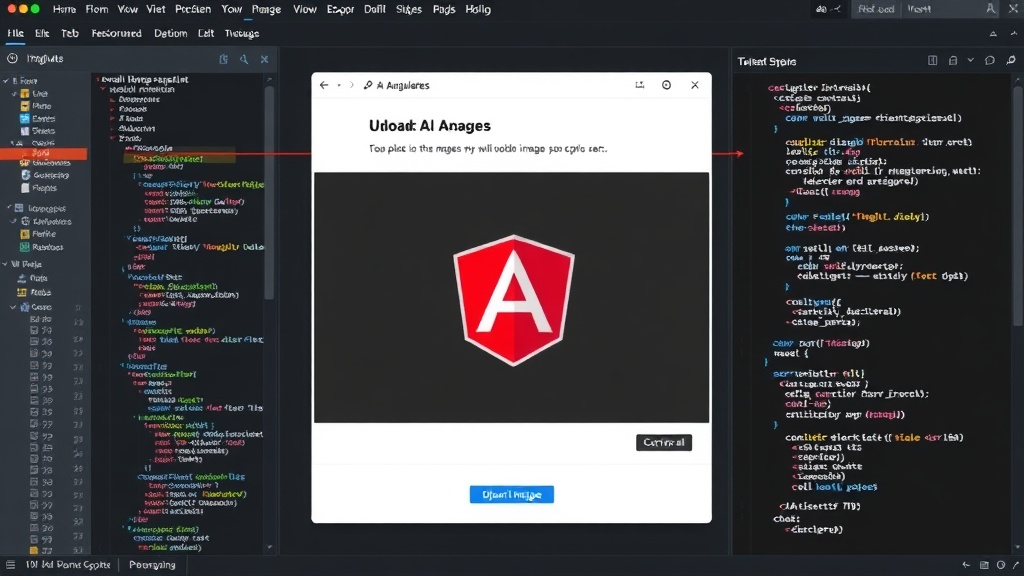This screenshot has width=1024, height=576.
Task: Click the letter A icon at top right
Action: coord(991,8)
